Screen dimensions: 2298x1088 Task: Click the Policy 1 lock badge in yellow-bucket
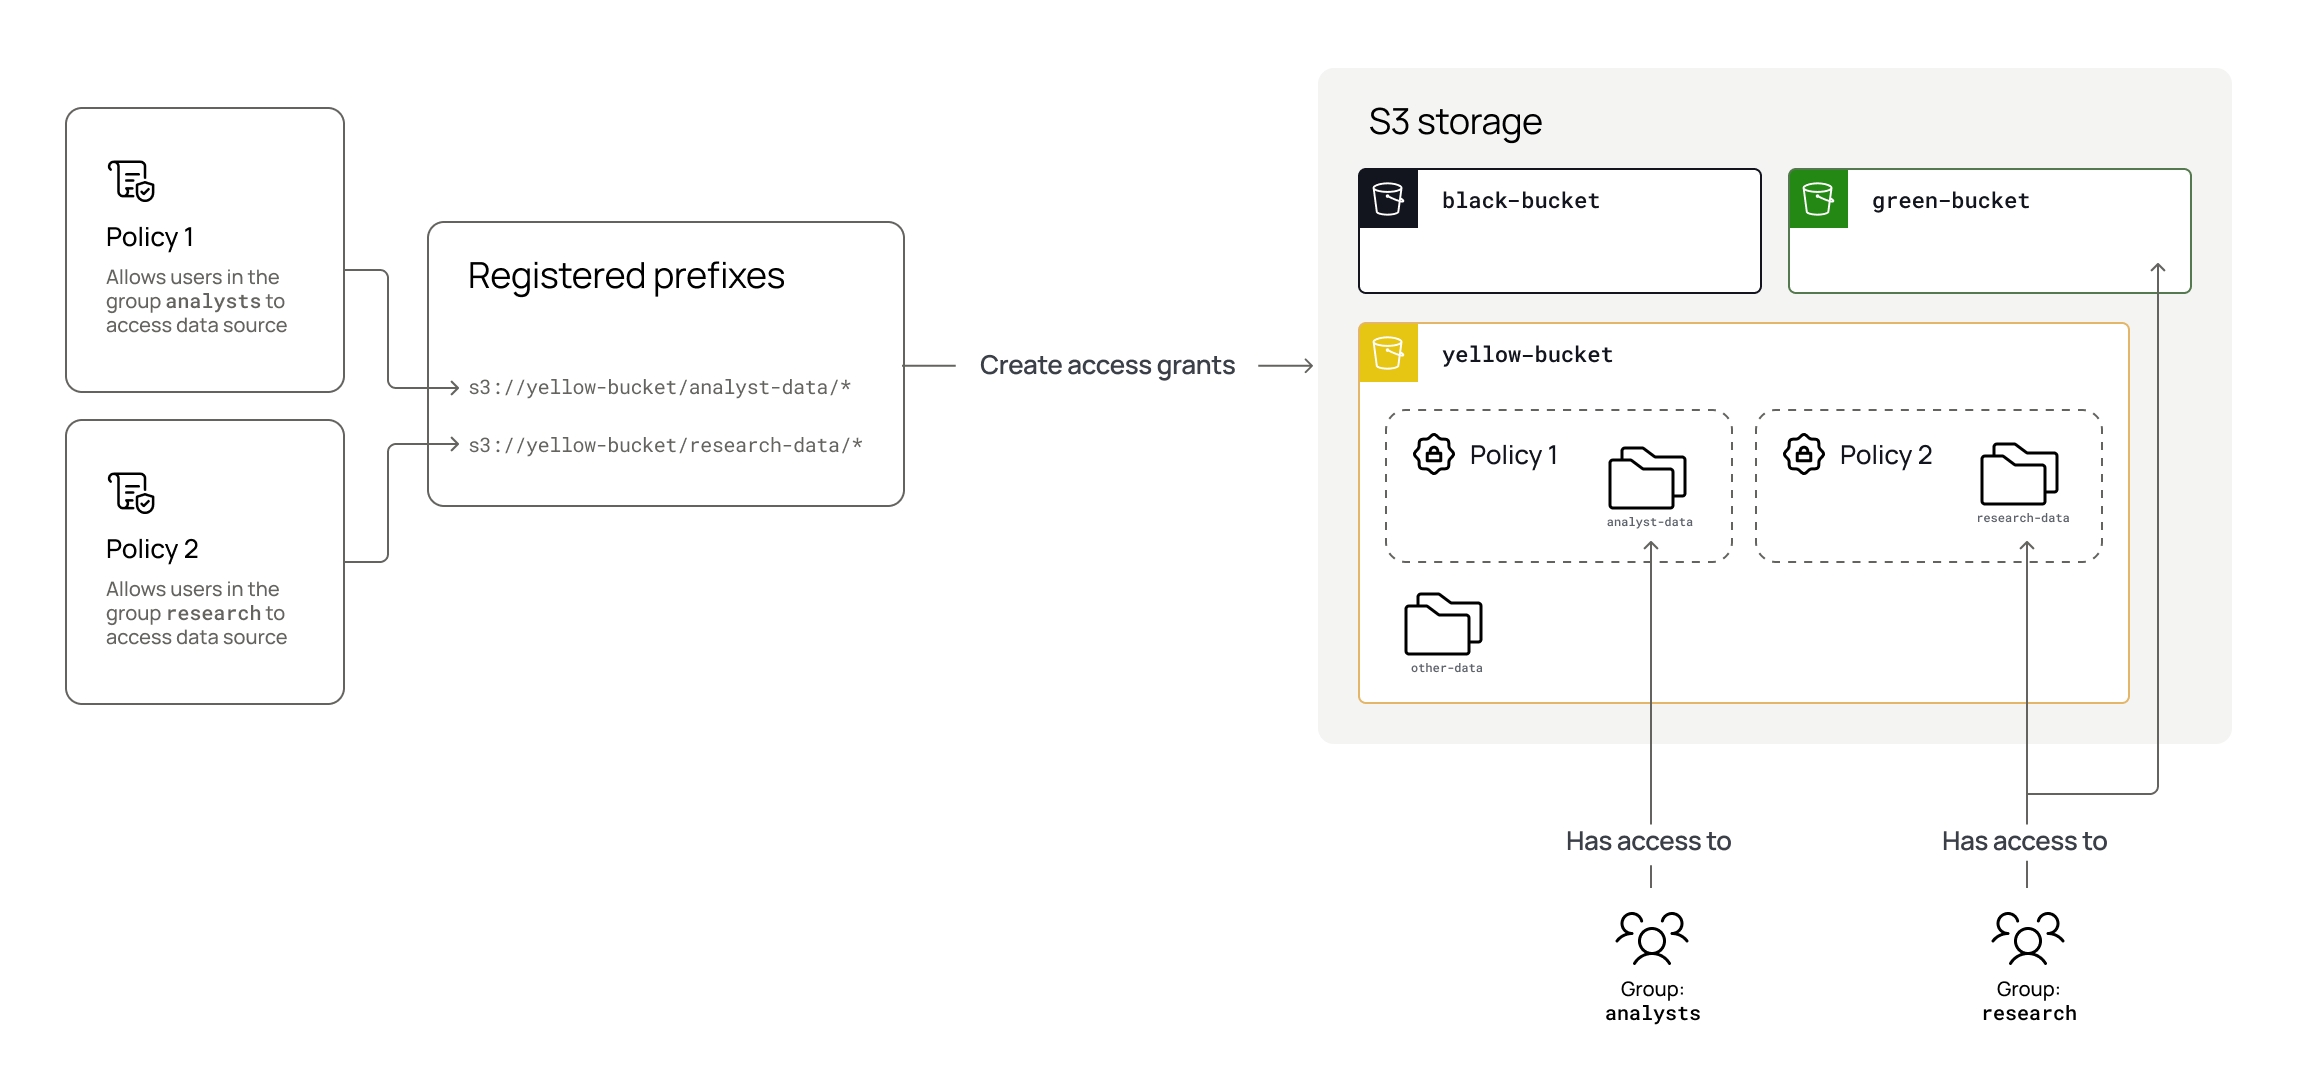pyautogui.click(x=1434, y=454)
